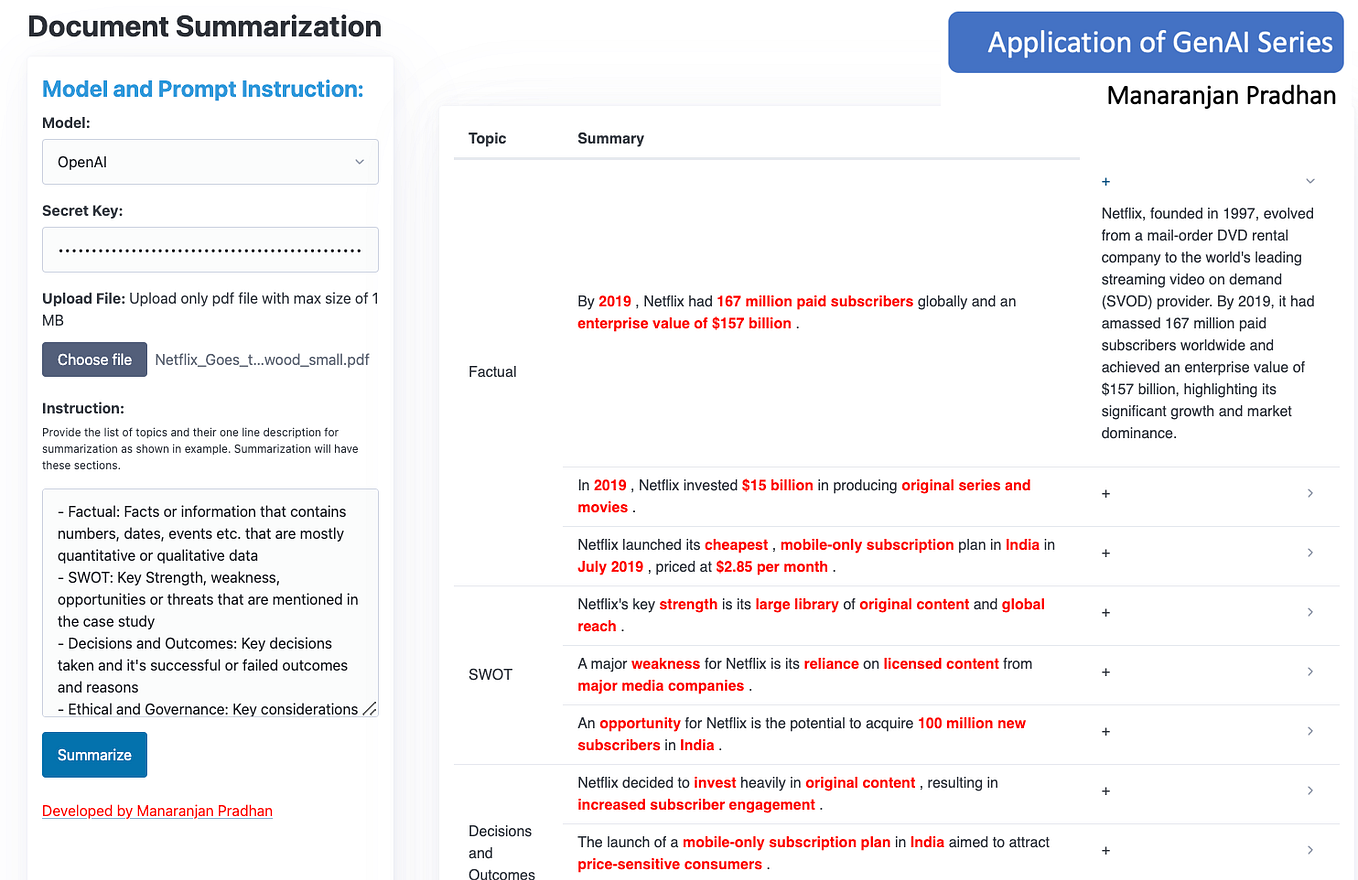Viewport: 1358px width, 880px height.
Task: Click the Choose file button
Action: coord(94,359)
